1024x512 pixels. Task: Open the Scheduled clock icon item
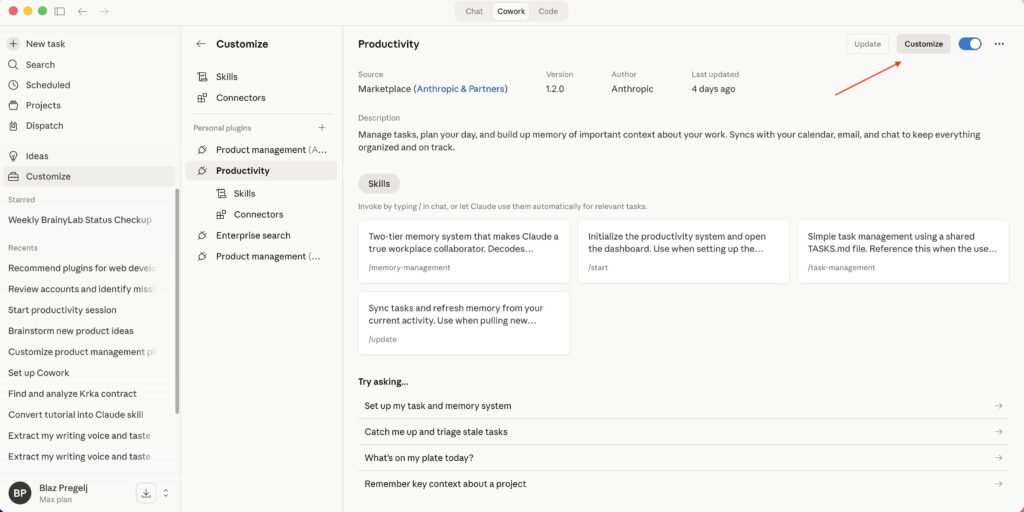click(x=14, y=85)
